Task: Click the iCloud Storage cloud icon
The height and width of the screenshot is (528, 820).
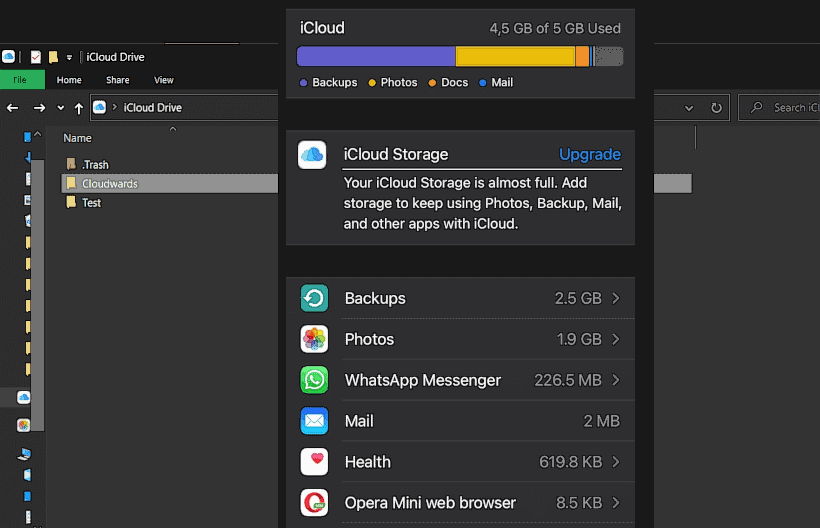Action: tap(312, 155)
